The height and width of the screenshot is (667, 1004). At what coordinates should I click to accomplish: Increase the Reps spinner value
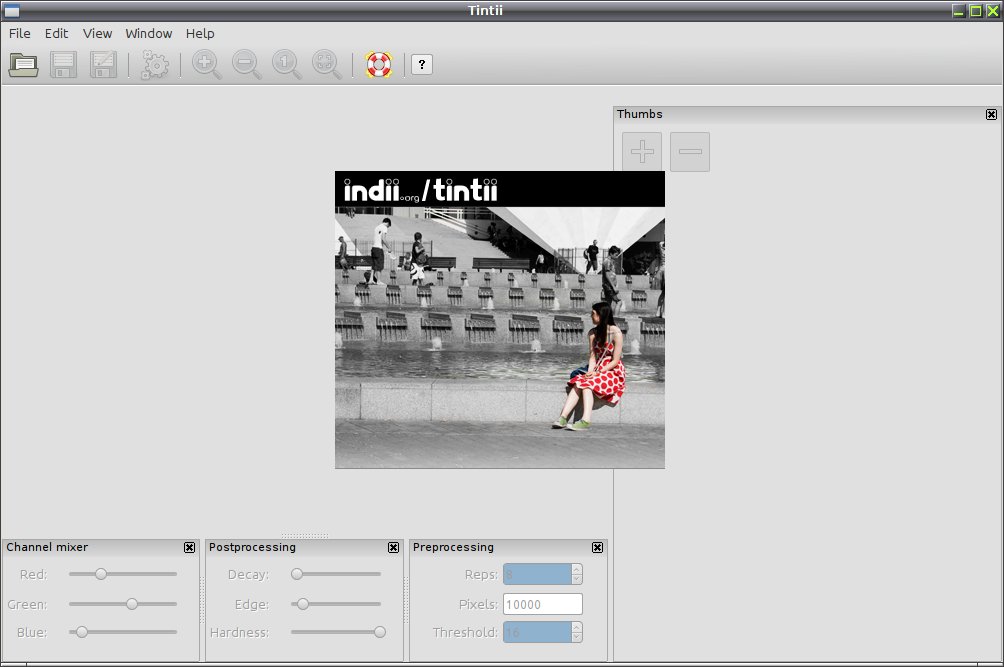pyautogui.click(x=577, y=570)
